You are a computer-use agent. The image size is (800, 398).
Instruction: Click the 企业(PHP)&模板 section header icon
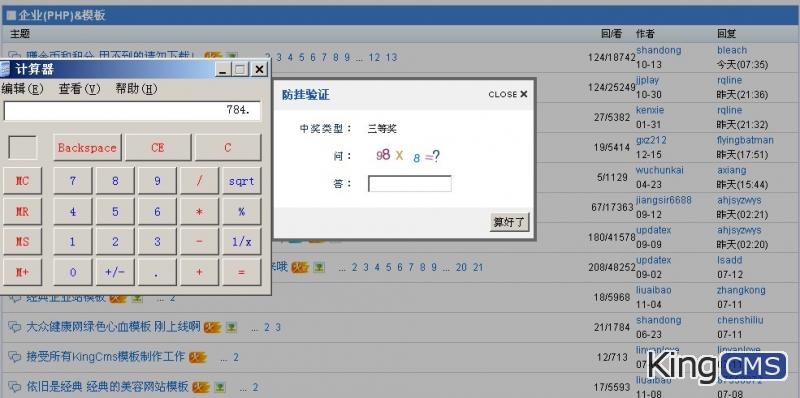[11, 15]
